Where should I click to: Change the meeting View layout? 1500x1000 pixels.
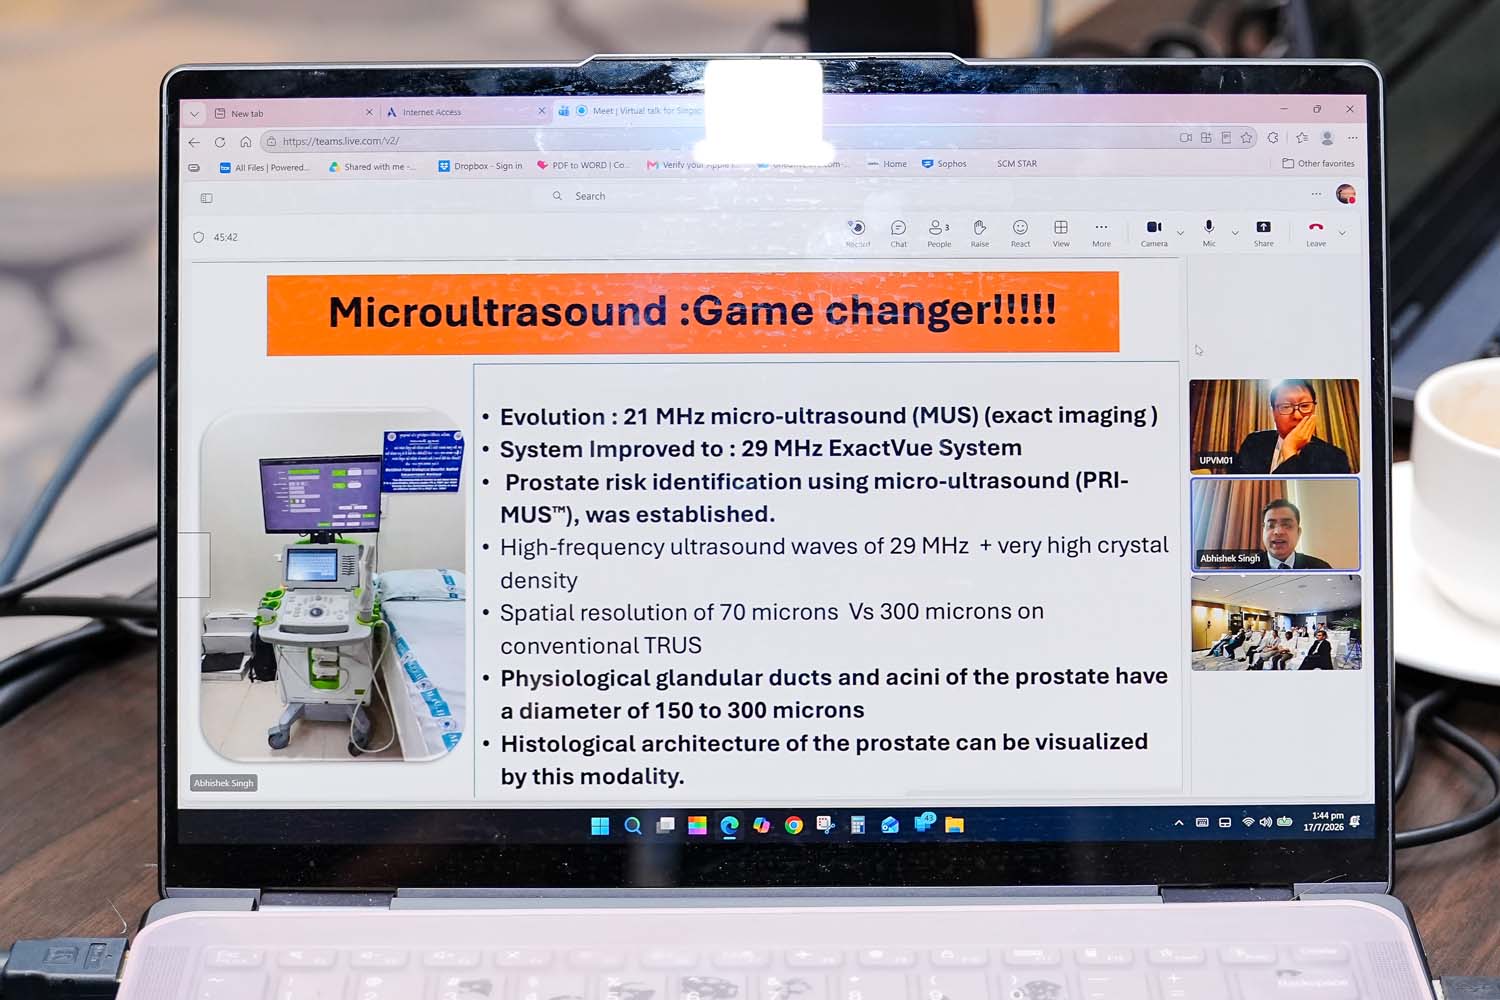[x=1061, y=233]
